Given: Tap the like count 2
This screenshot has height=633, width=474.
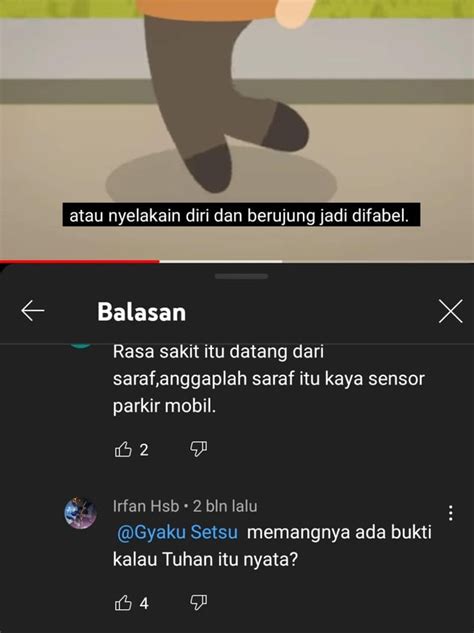Looking at the screenshot, I should pyautogui.click(x=144, y=450).
